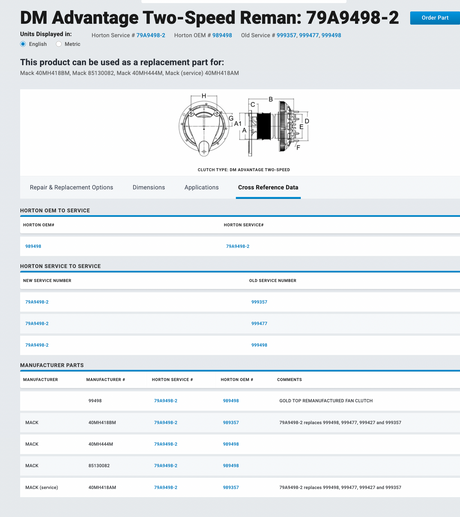Open new service 79A9498-2 link in 999477 row
The width and height of the screenshot is (460, 517).
(x=37, y=323)
